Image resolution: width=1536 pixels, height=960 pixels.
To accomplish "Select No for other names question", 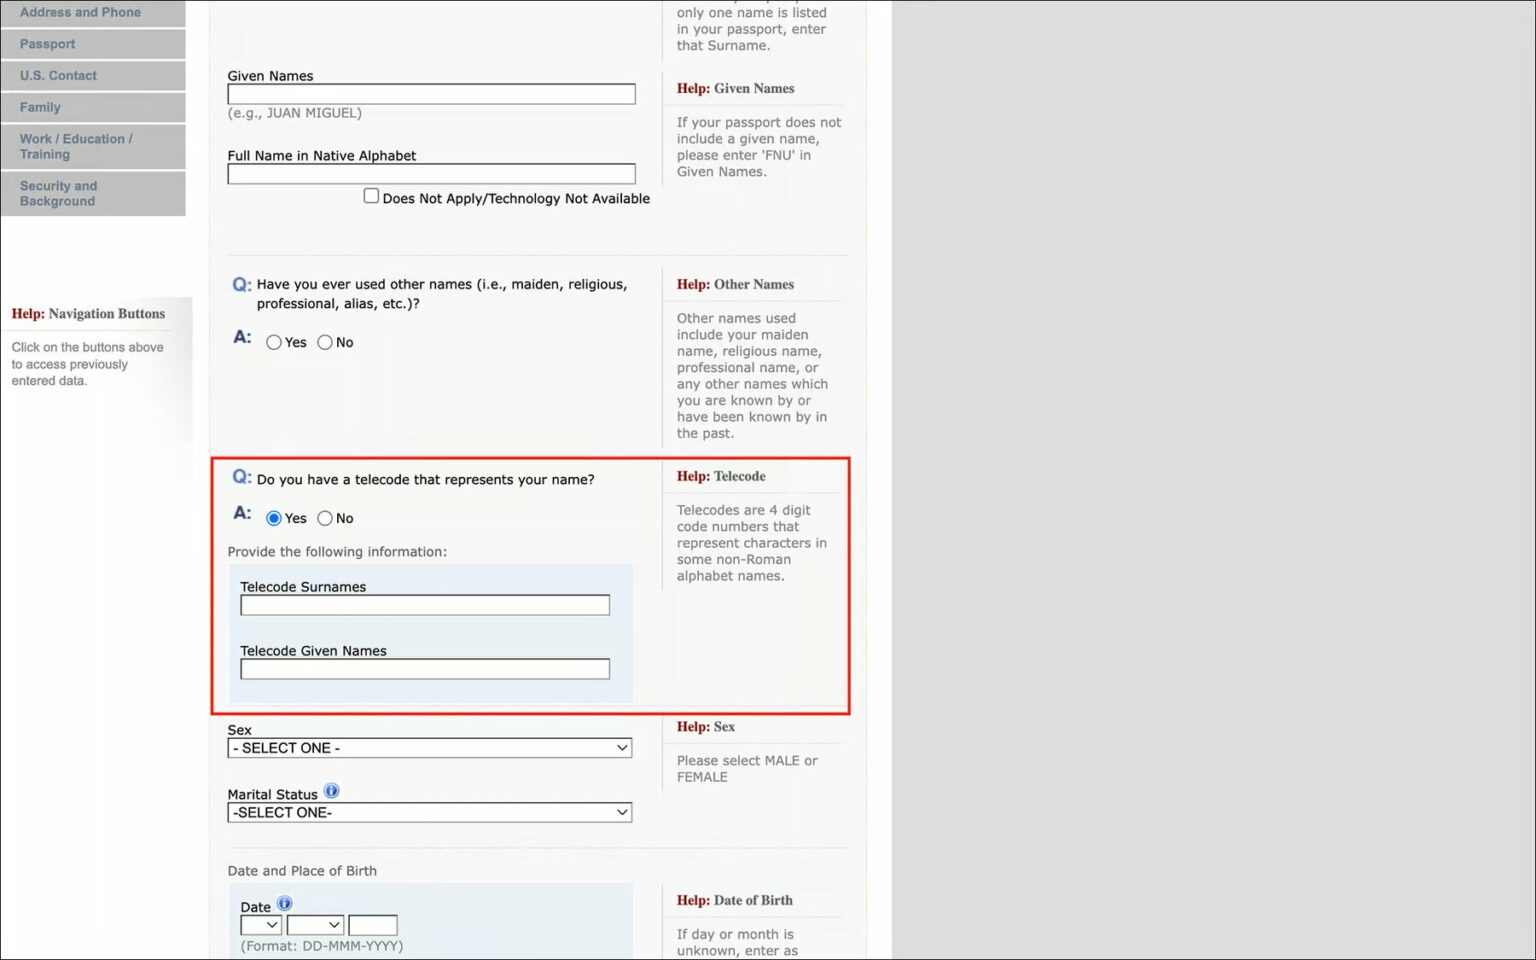I will point(325,342).
